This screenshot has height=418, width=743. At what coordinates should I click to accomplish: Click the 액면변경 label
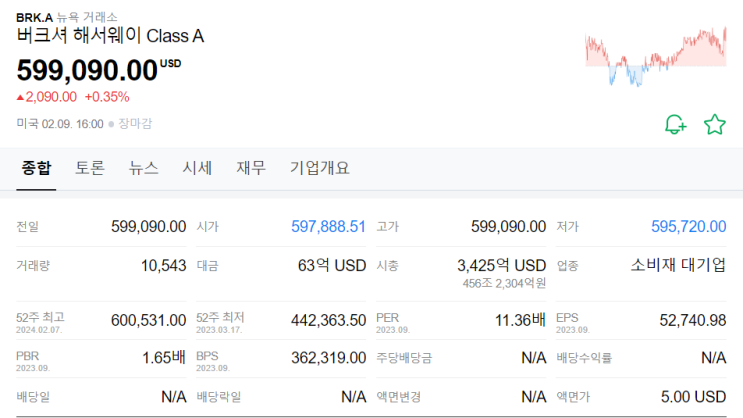(x=399, y=397)
